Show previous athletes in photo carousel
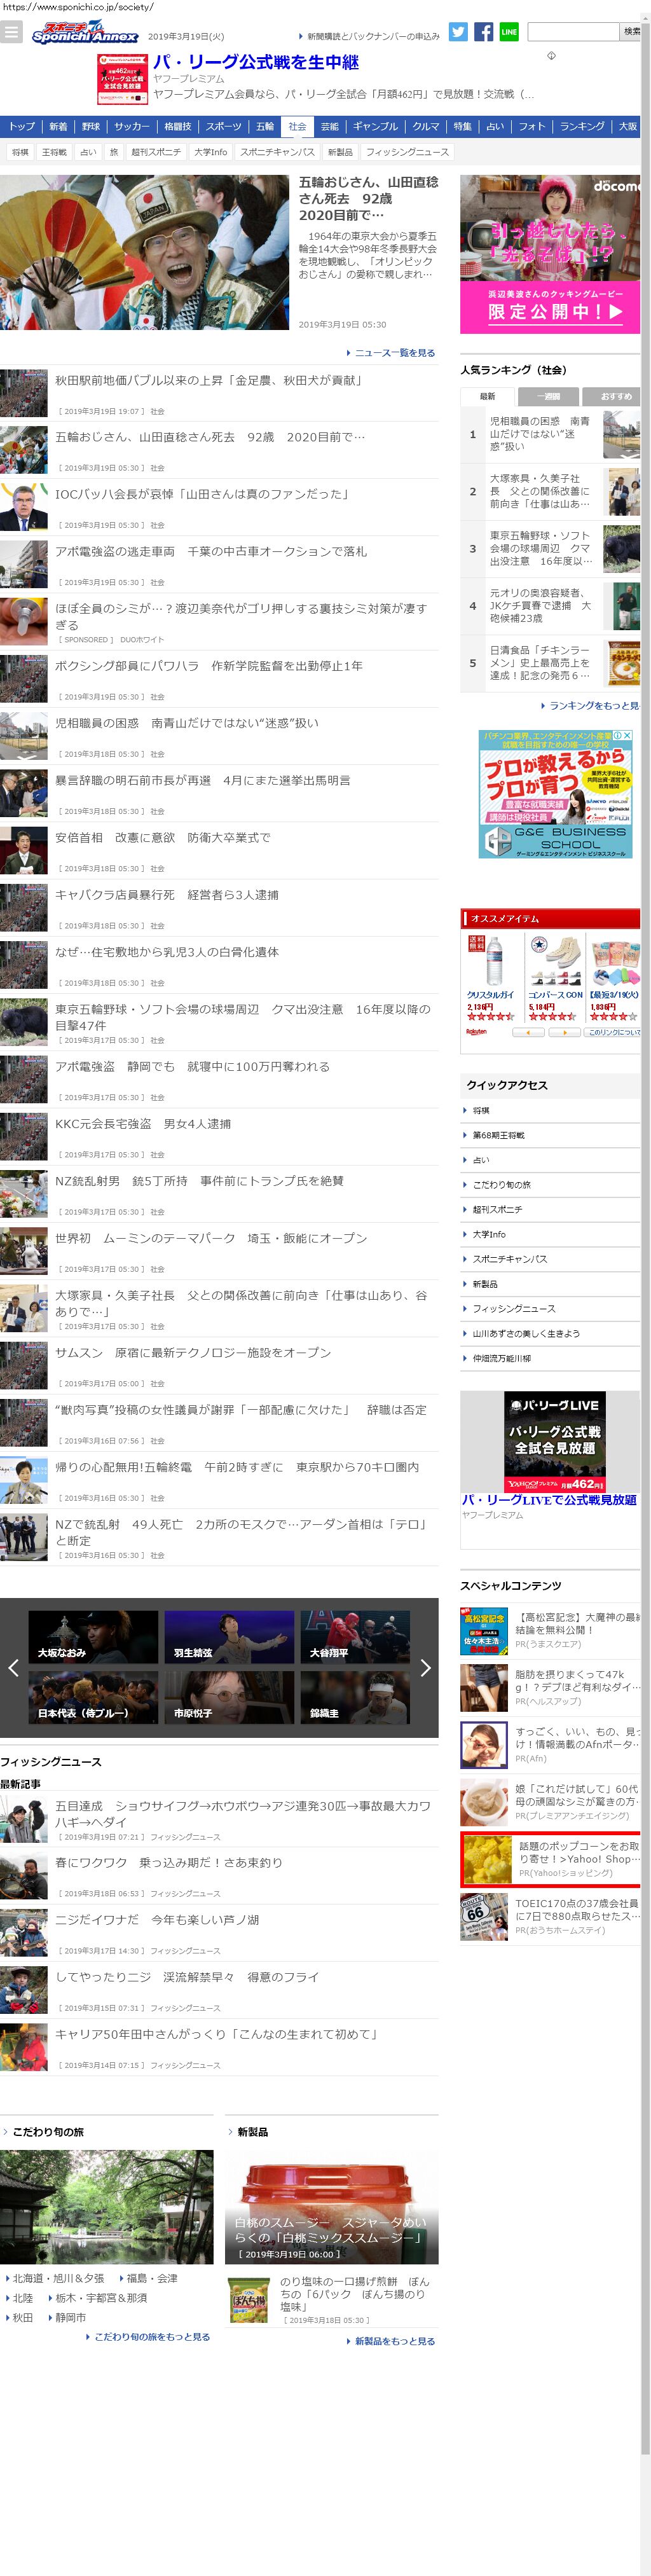 (x=13, y=1667)
